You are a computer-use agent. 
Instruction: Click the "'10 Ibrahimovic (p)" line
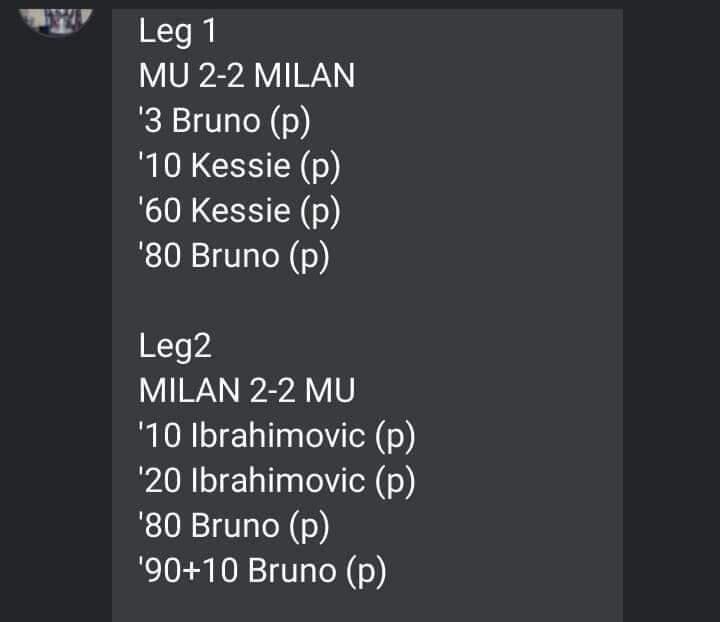pyautogui.click(x=277, y=436)
